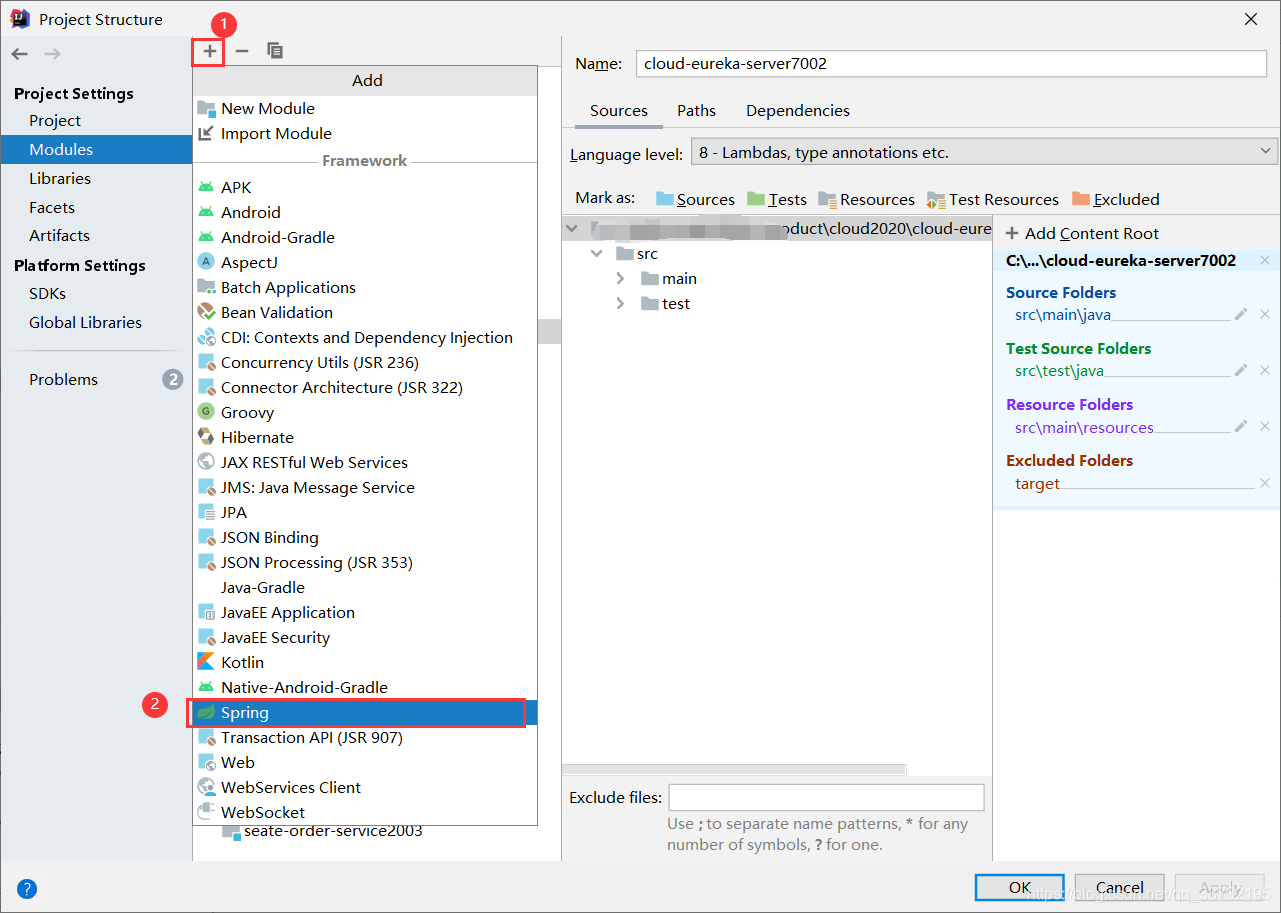Select Spring in the Add menu
The height and width of the screenshot is (913, 1281).
point(365,713)
